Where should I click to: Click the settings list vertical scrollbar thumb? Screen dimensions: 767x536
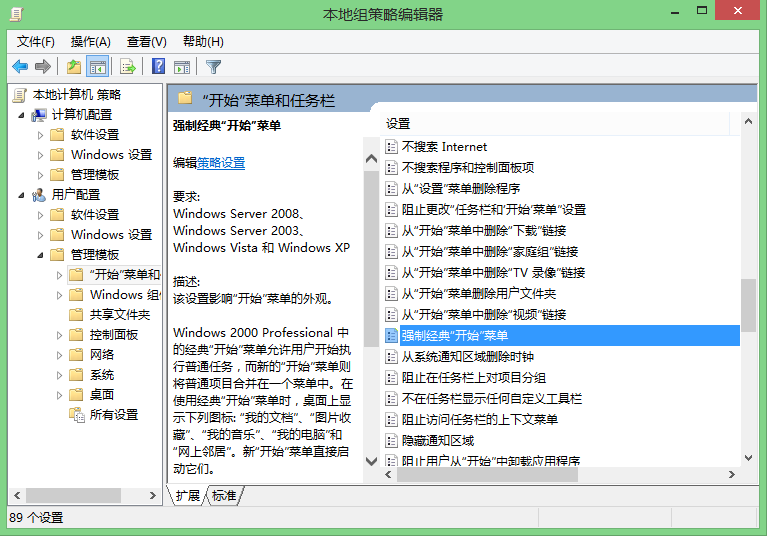coord(748,312)
